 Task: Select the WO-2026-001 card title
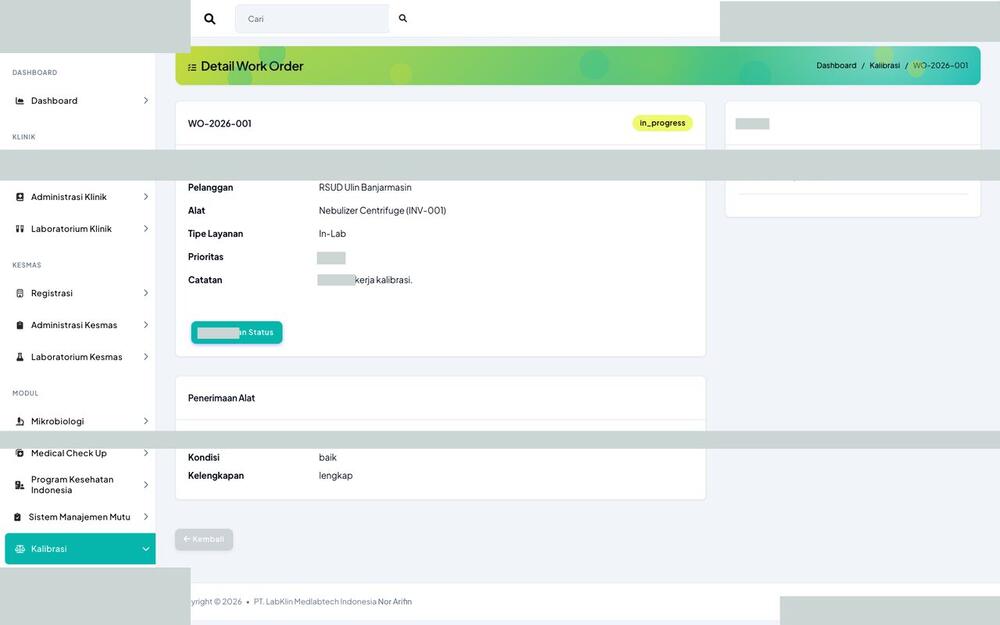(x=219, y=124)
